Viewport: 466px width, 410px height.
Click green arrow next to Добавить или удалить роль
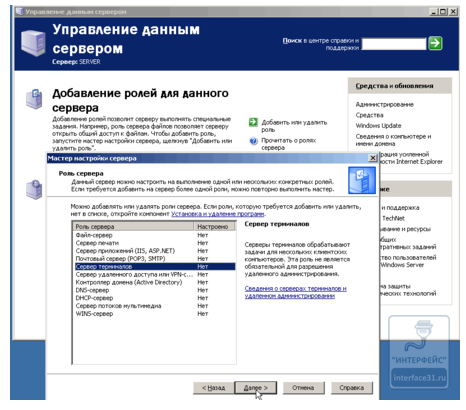tap(253, 122)
